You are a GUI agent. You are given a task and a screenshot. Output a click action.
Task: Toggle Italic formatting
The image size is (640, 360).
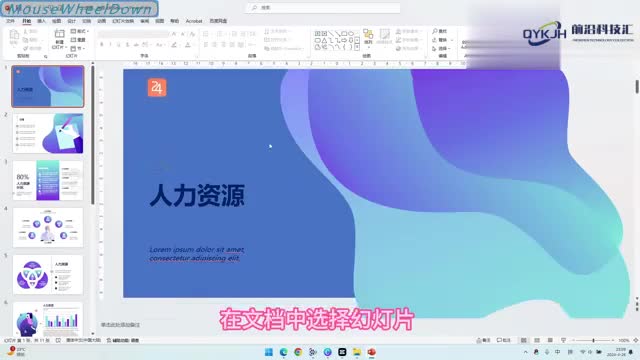click(110, 45)
